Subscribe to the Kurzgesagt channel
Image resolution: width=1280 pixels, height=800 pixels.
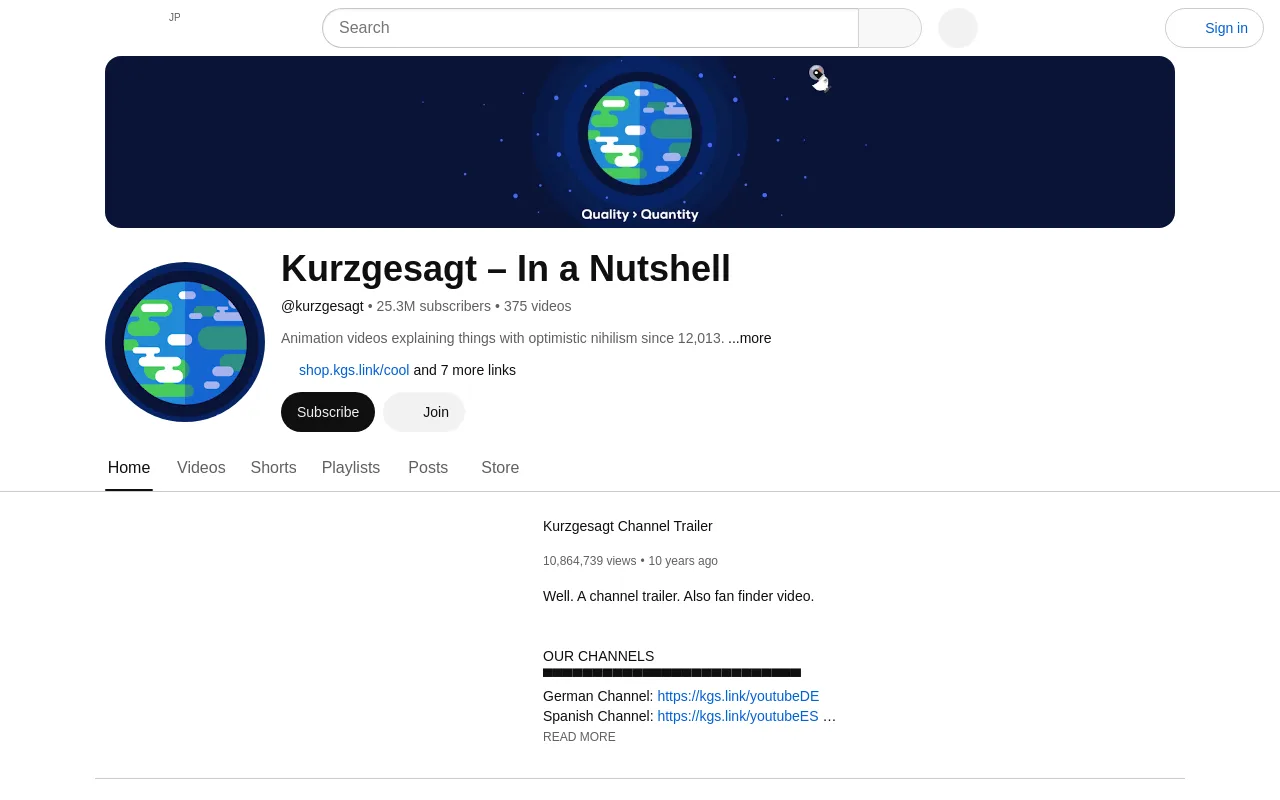[x=328, y=412]
